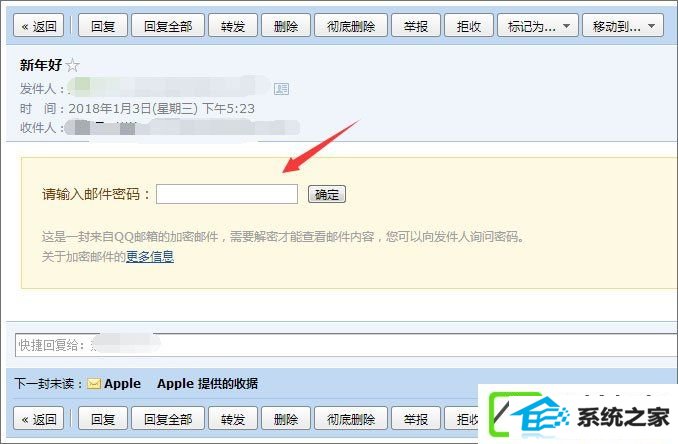Open the sender contact card icon

point(281,89)
